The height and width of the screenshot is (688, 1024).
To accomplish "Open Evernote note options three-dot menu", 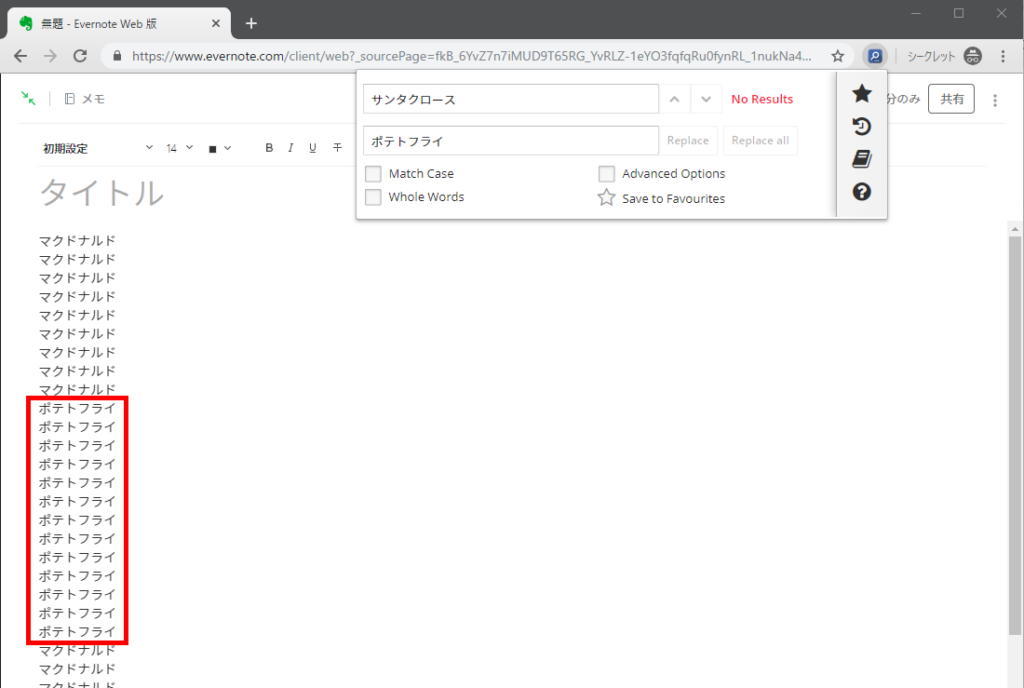I will click(995, 100).
